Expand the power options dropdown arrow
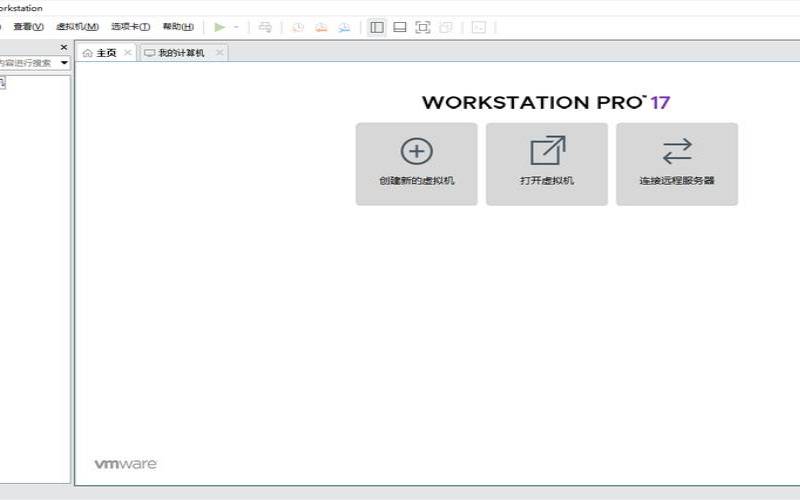Viewport: 800px width, 500px height. [x=236, y=27]
